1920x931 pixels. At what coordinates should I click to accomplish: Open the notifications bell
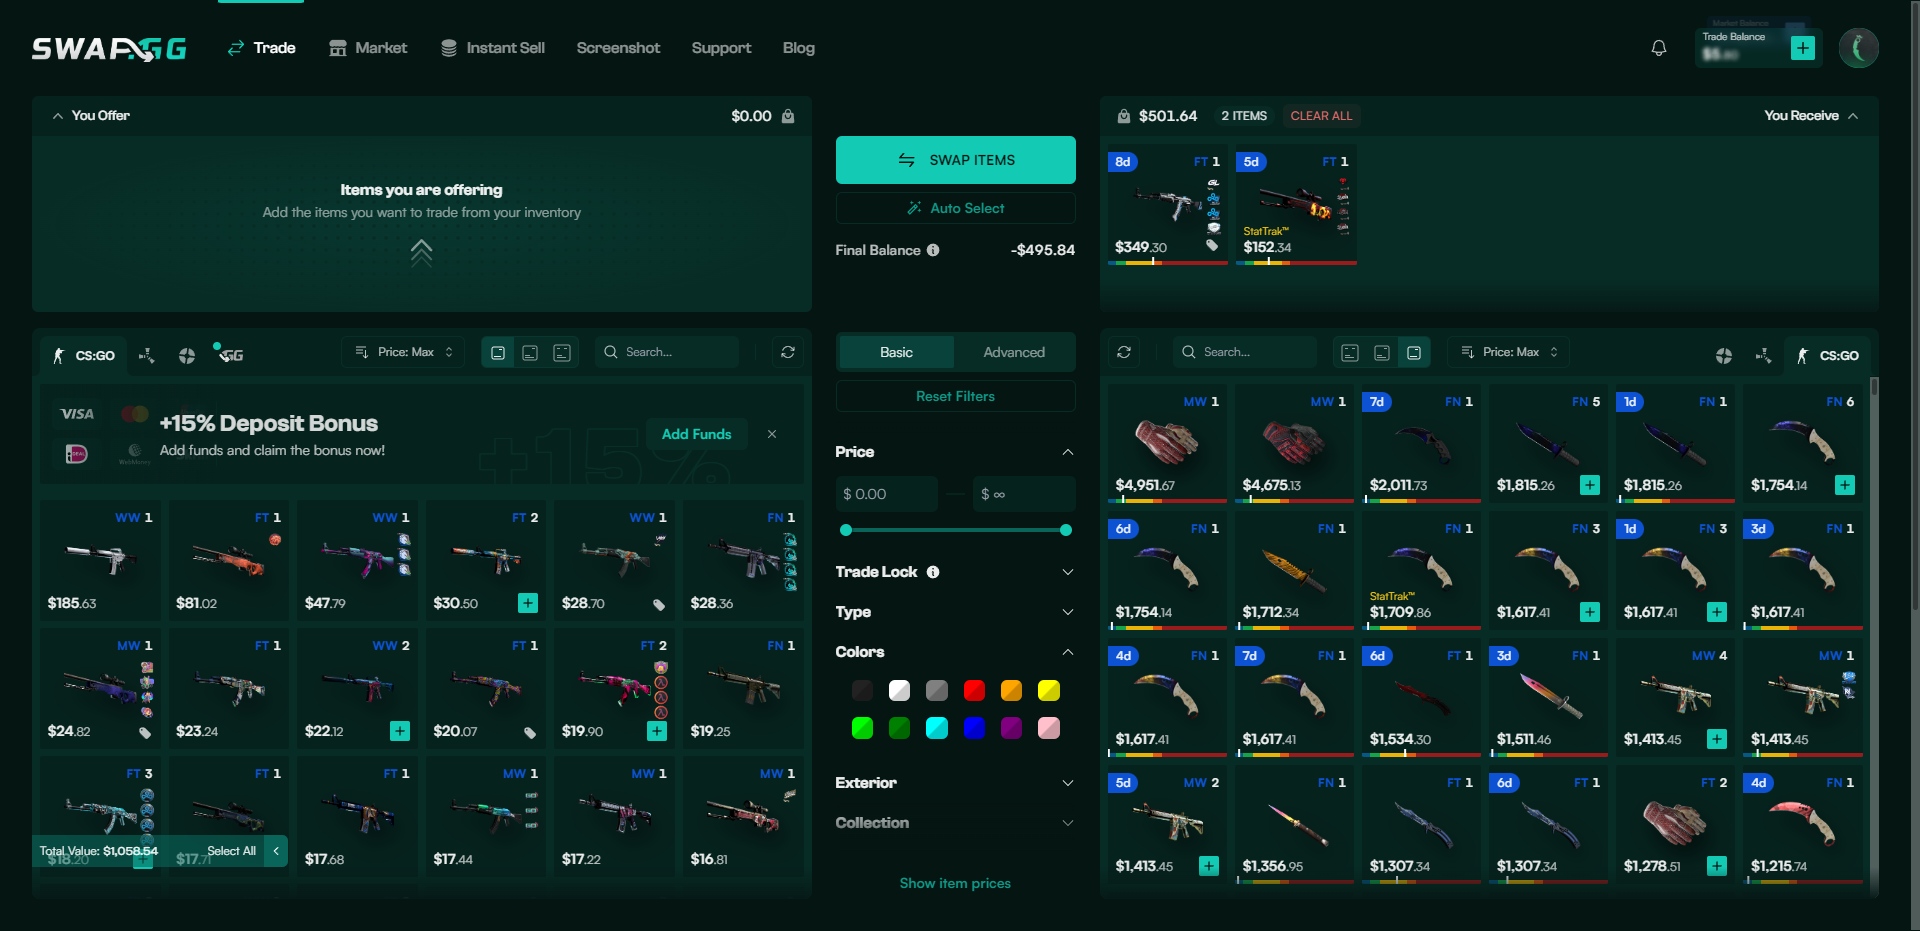1658,48
